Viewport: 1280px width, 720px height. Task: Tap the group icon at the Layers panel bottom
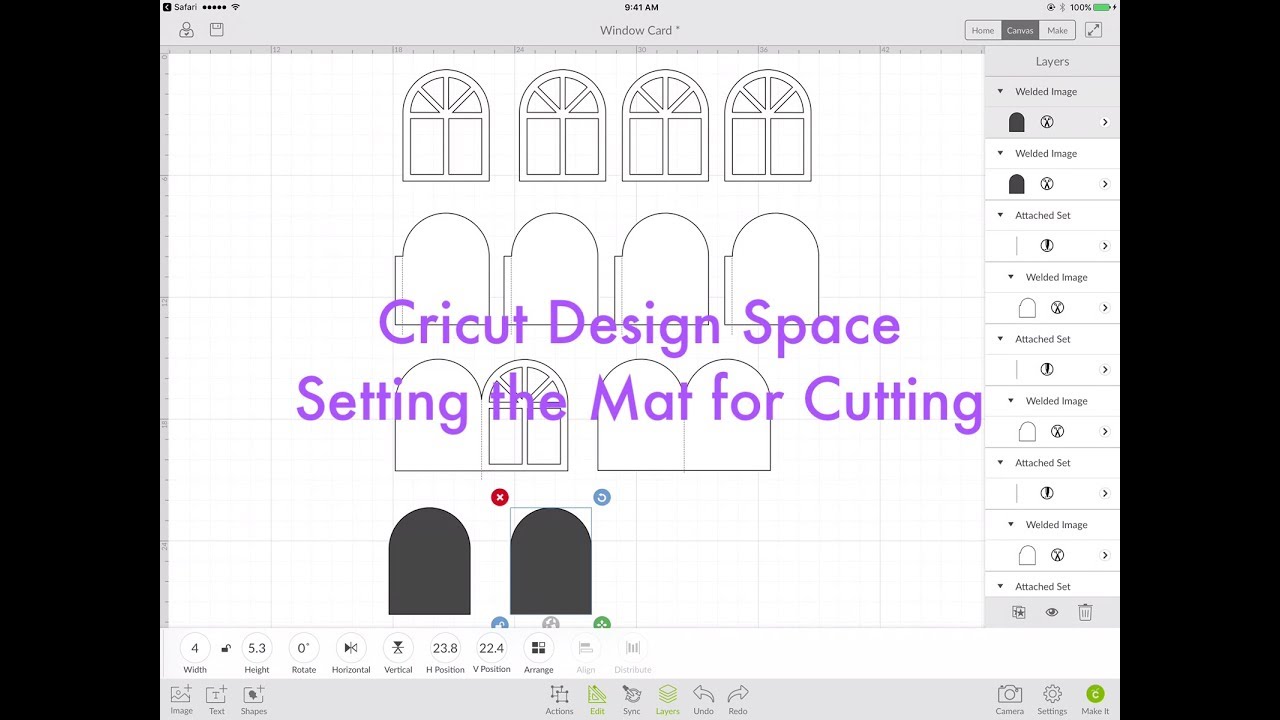[1019, 612]
